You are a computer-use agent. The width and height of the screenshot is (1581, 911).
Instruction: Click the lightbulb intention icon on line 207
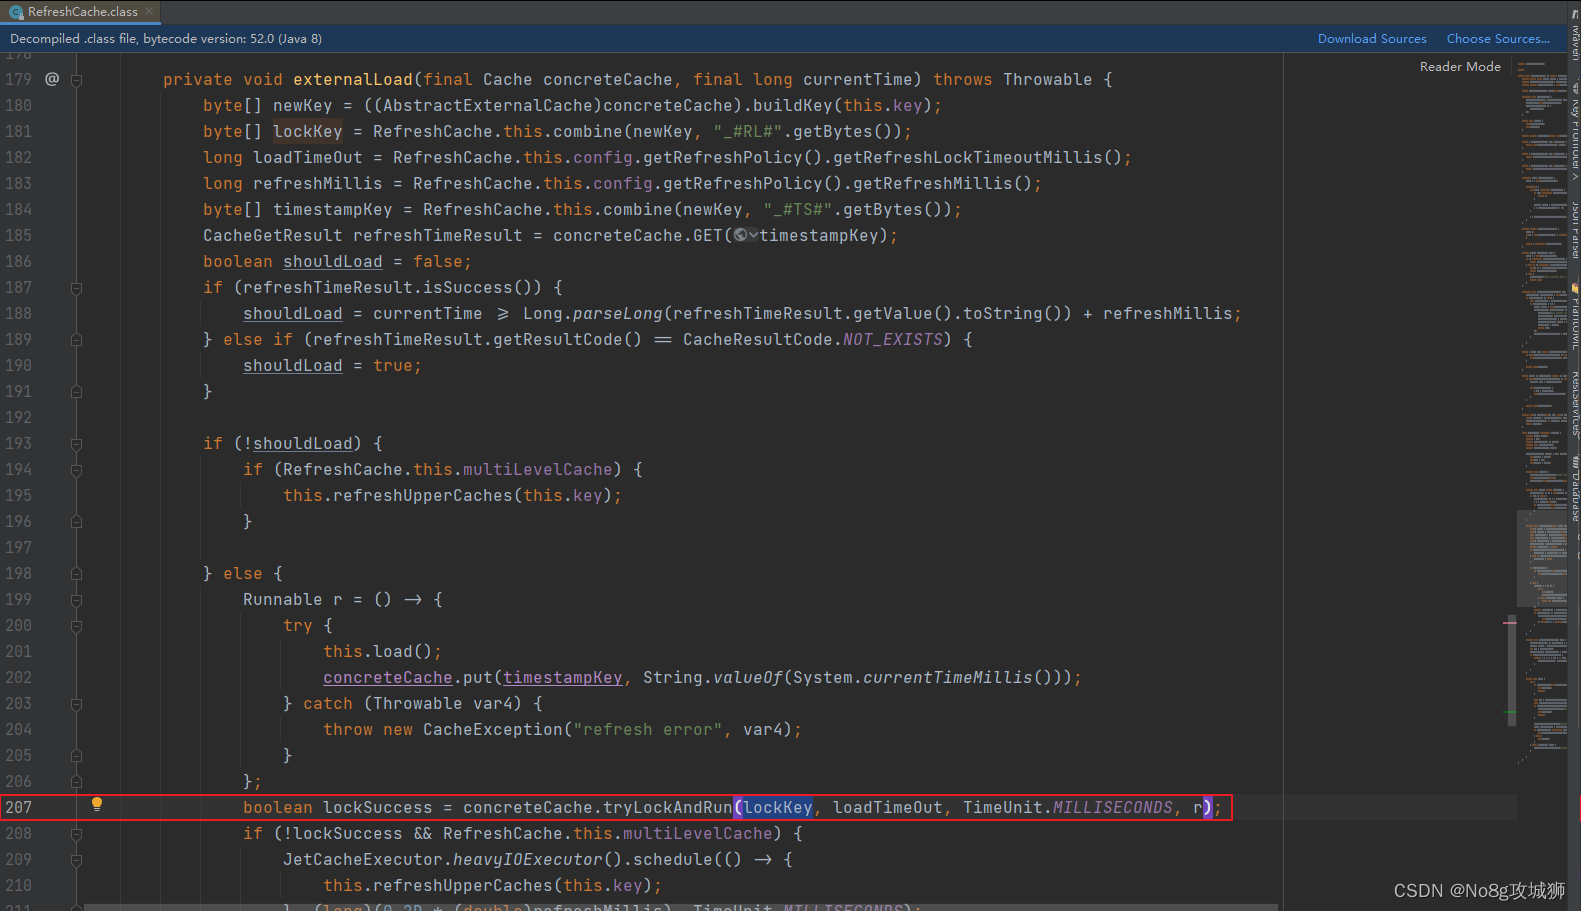point(97,804)
